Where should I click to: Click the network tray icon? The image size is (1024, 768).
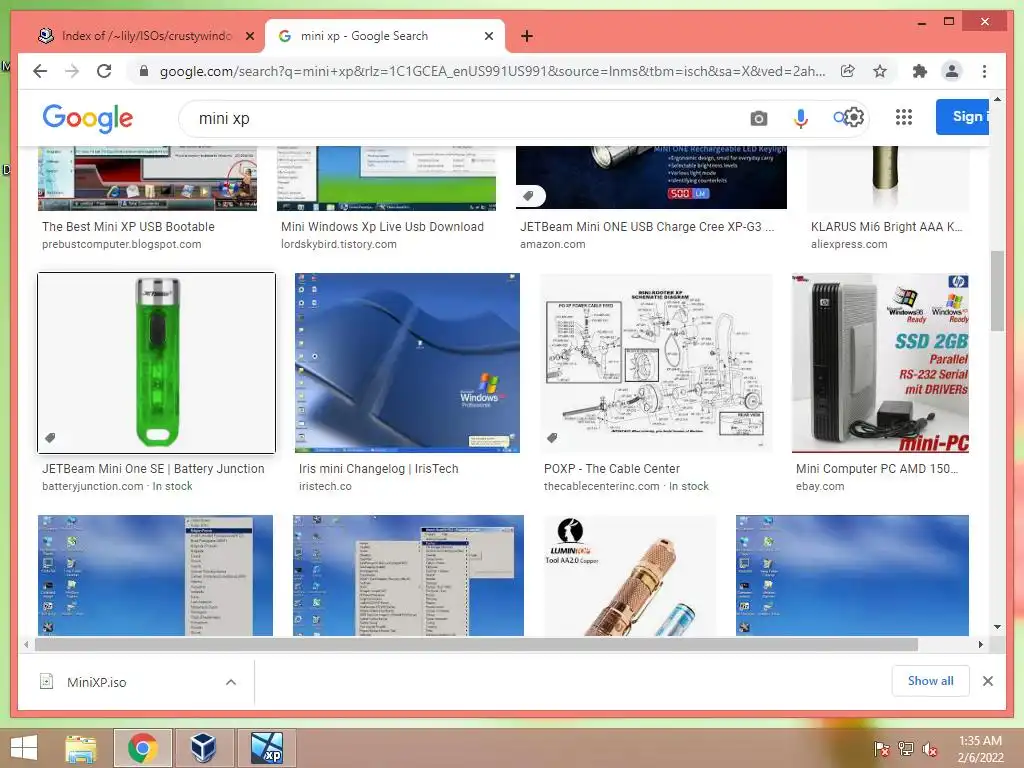point(906,748)
